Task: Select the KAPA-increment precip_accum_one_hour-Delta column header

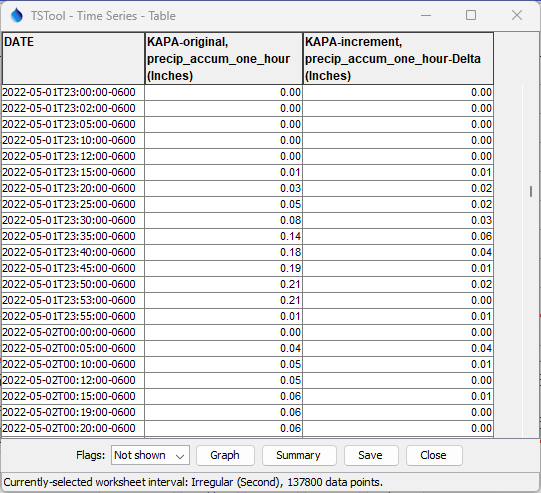Action: (398, 58)
